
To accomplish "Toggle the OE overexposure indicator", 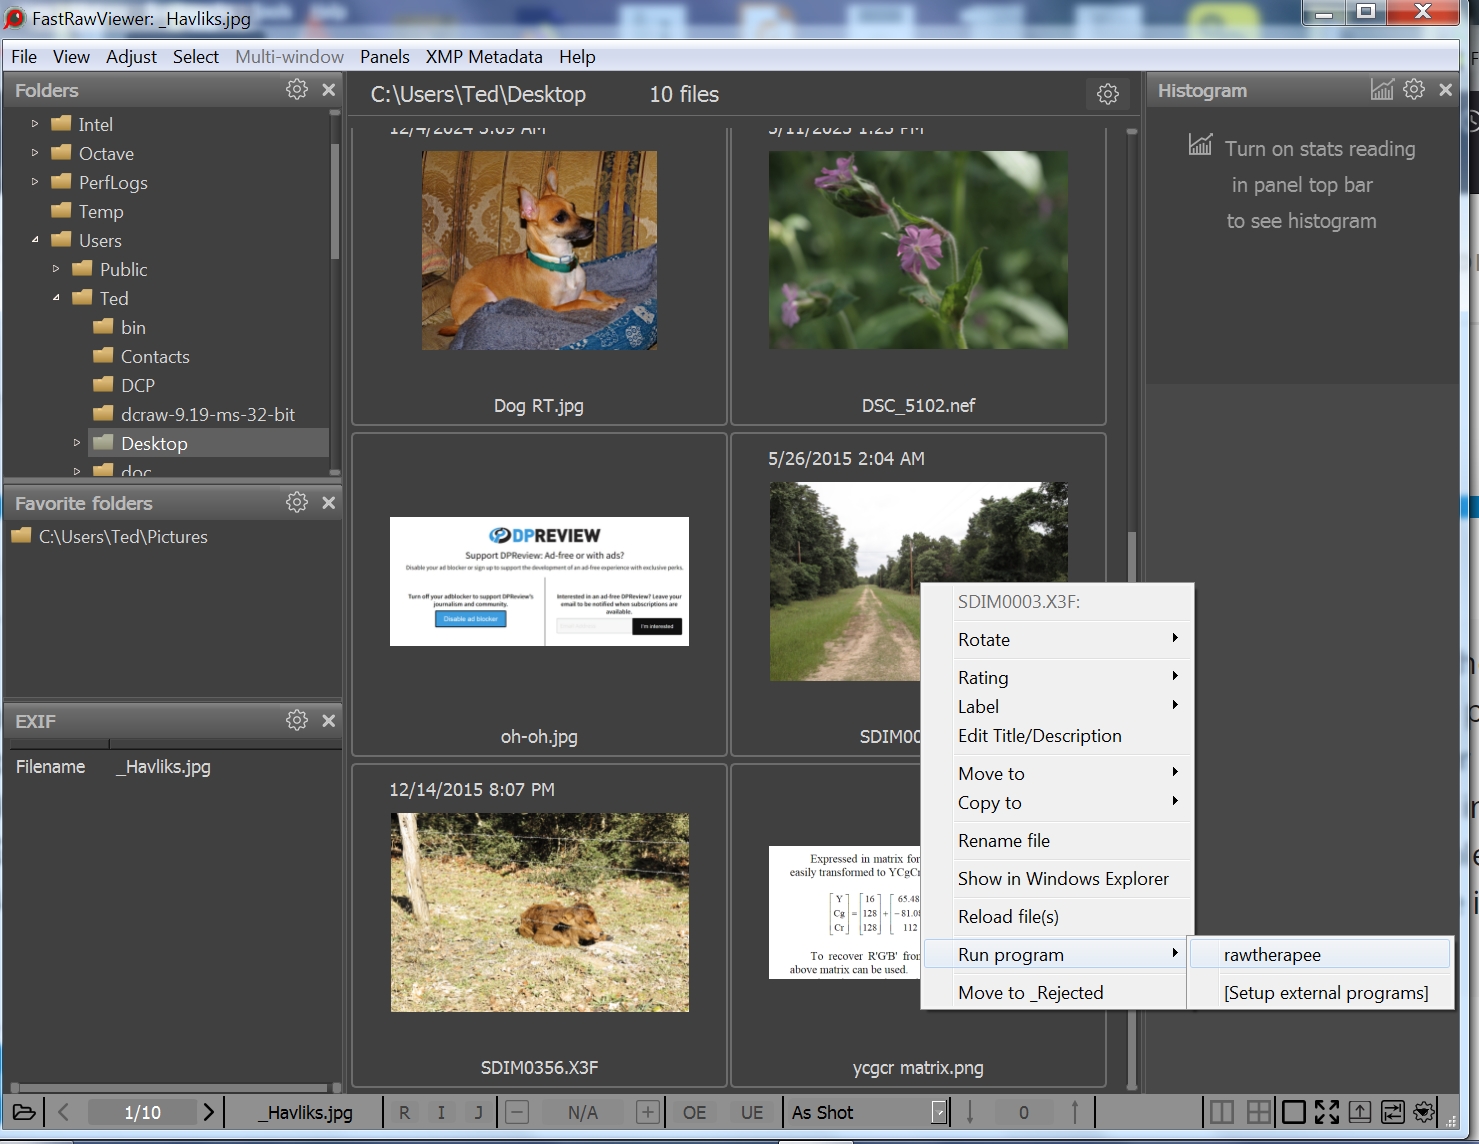I will (x=694, y=1112).
